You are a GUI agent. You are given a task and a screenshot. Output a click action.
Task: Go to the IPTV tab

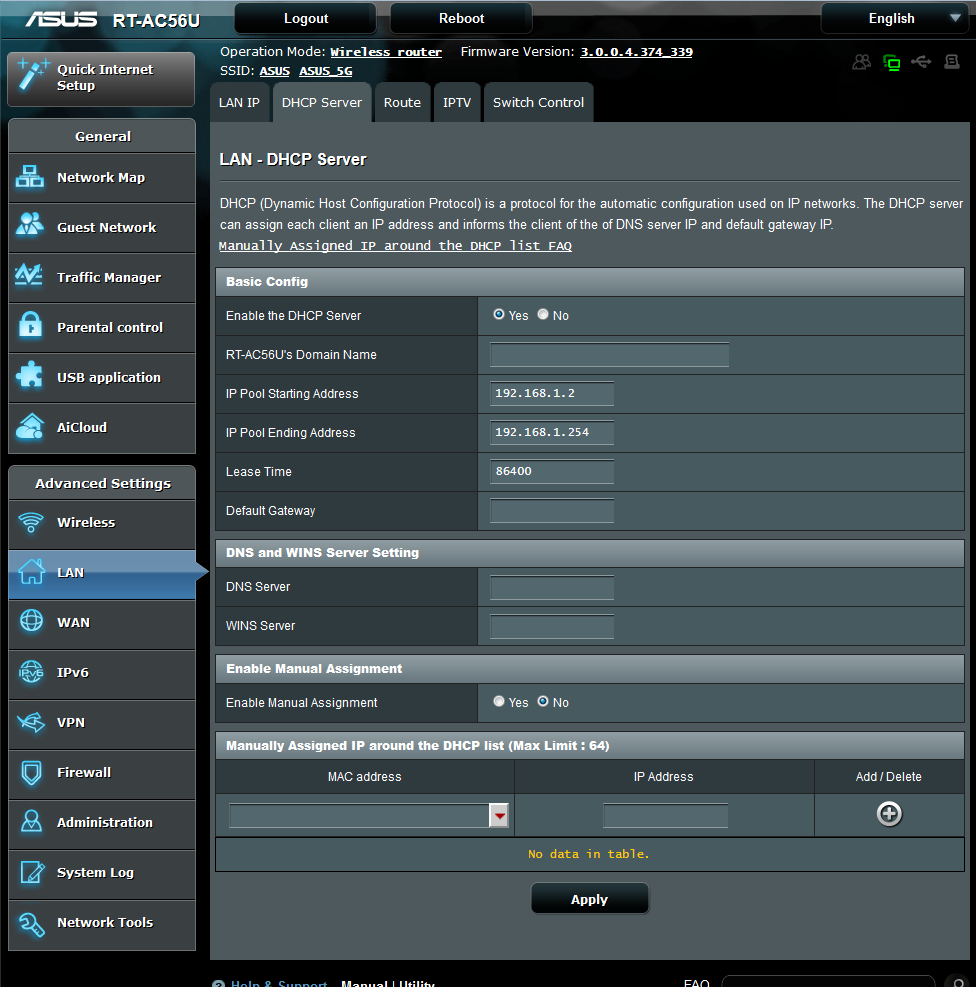457,103
